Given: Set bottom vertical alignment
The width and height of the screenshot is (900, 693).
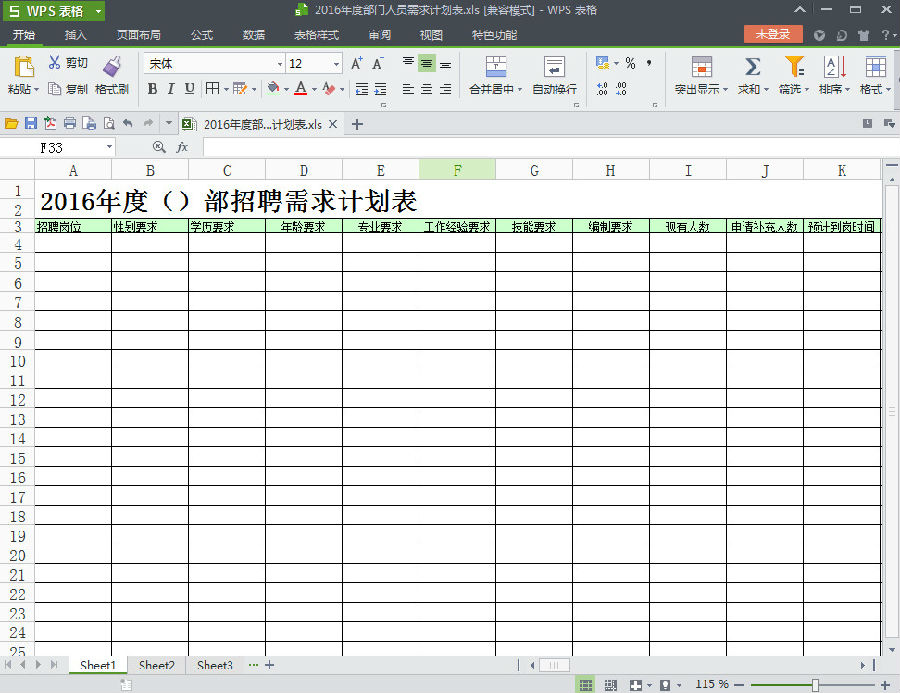Looking at the screenshot, I should coord(445,64).
